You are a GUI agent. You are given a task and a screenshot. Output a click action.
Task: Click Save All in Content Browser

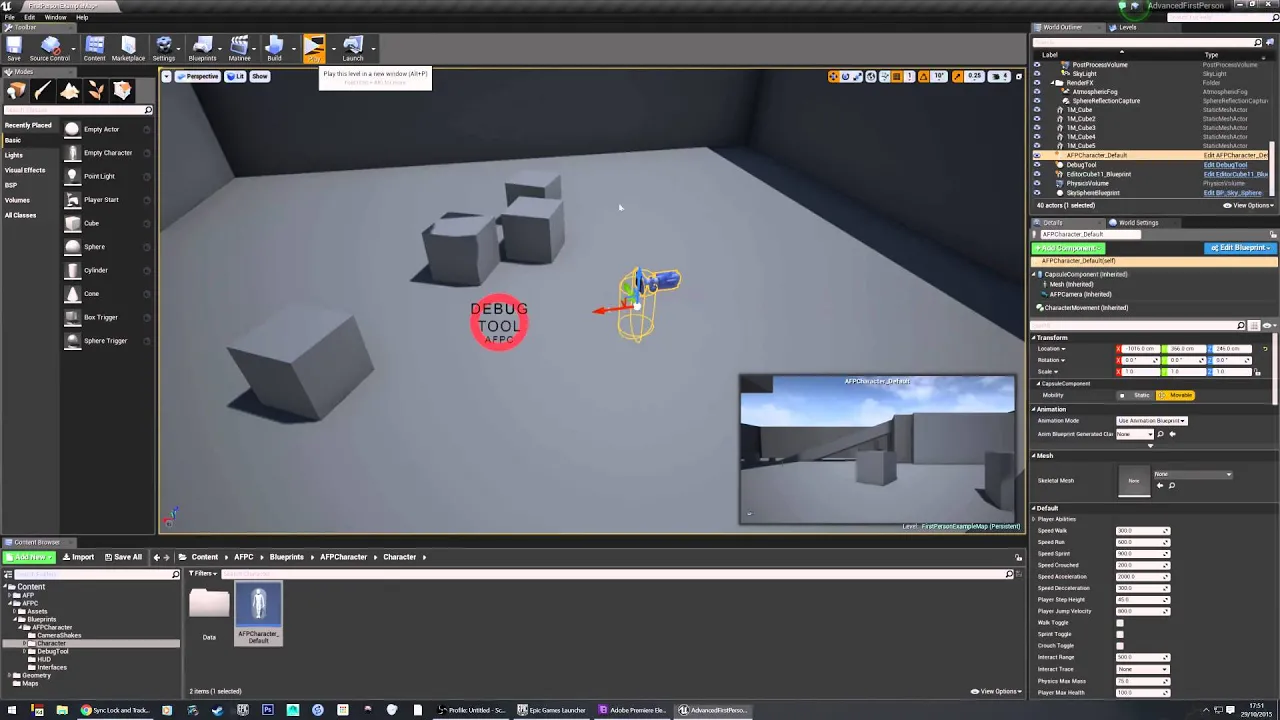pyautogui.click(x=122, y=557)
